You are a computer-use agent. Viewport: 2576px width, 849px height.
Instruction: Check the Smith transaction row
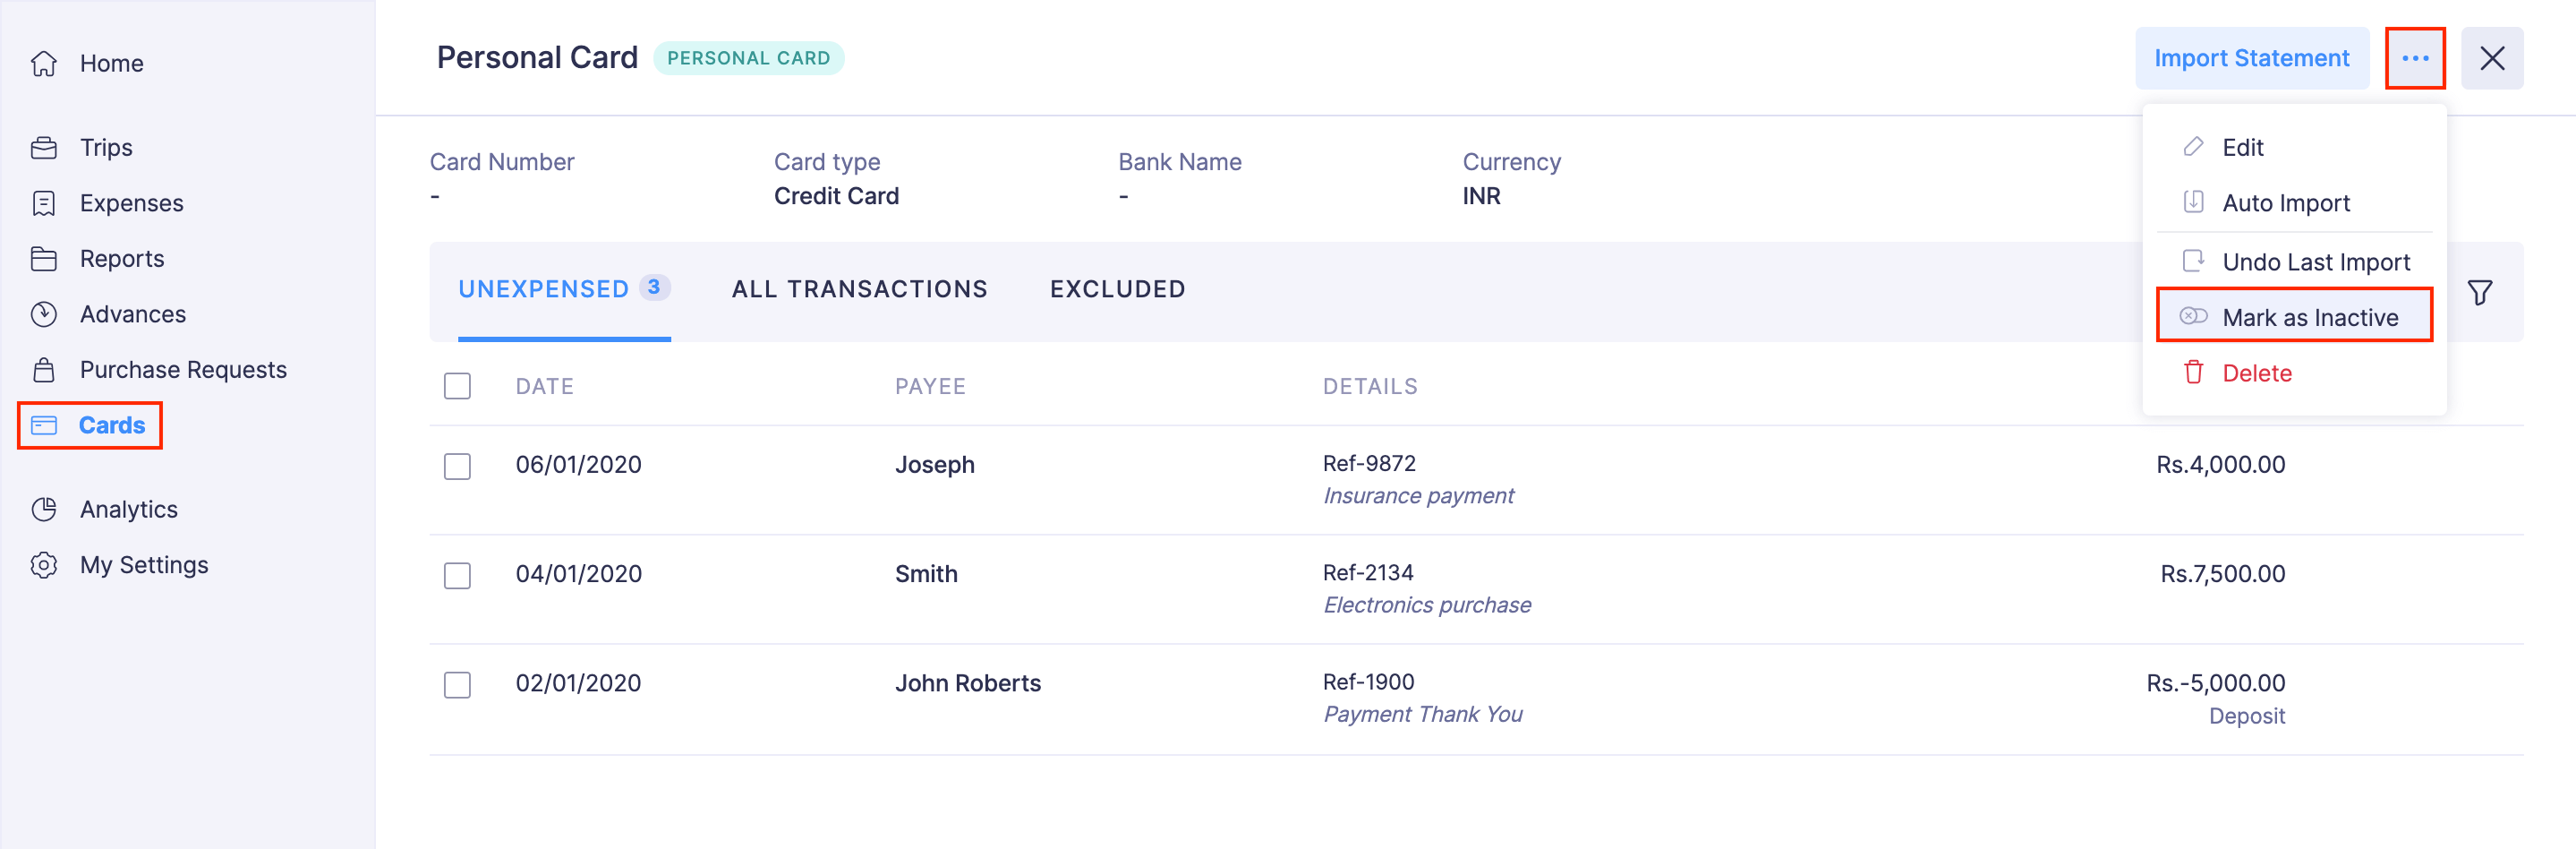point(457,575)
